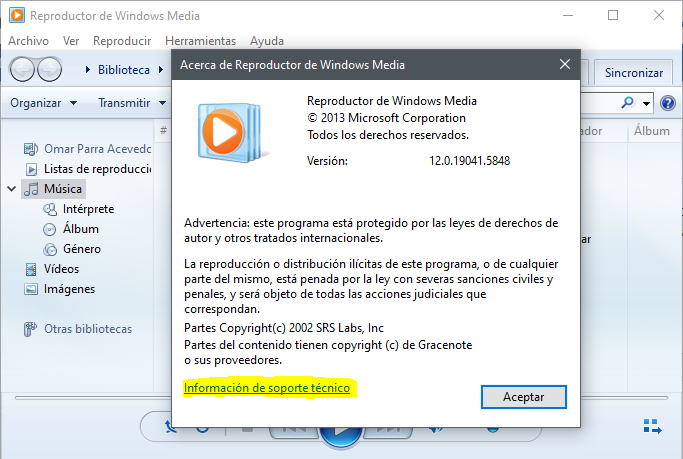Open the Archivo menu
The height and width of the screenshot is (459, 683).
pos(28,41)
